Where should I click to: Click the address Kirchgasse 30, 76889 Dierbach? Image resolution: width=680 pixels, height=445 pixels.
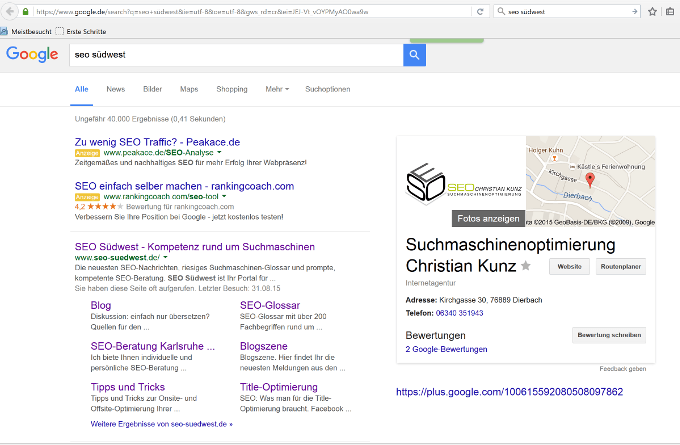[490, 300]
